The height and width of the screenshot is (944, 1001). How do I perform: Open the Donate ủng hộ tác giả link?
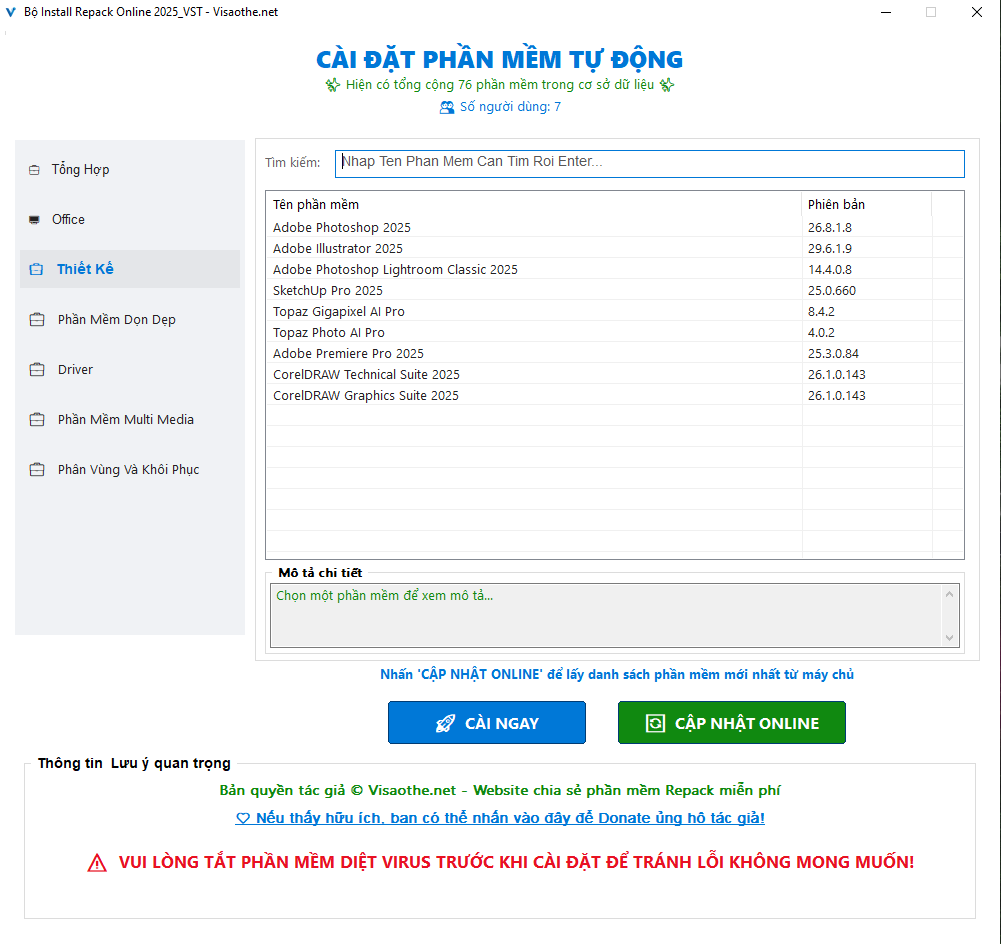(x=500, y=818)
